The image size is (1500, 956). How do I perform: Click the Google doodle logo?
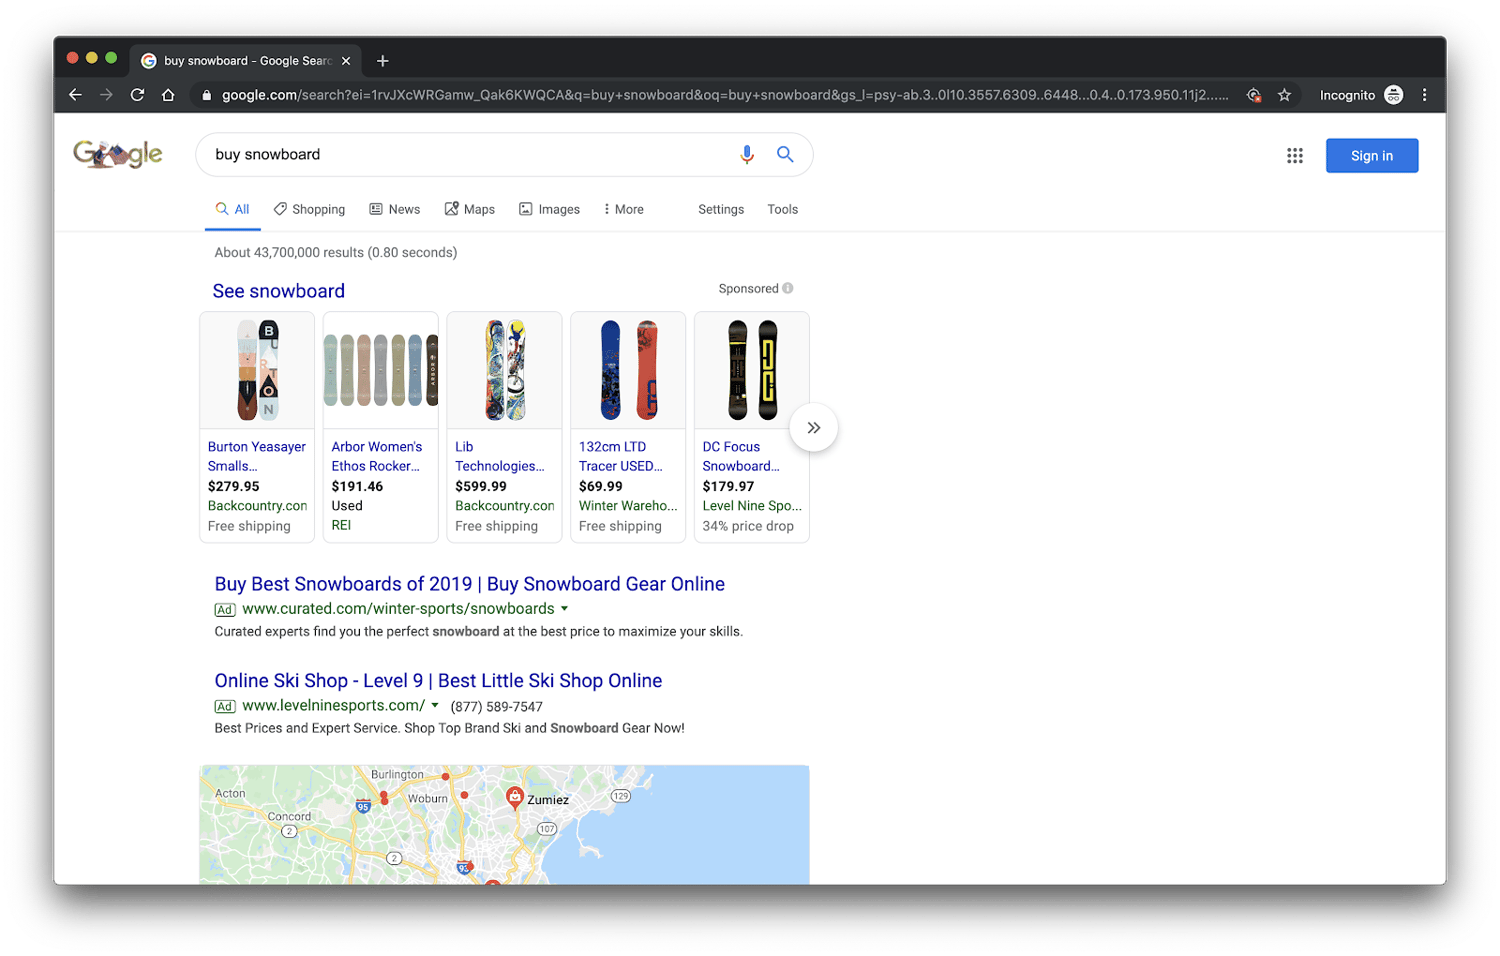pyautogui.click(x=118, y=154)
